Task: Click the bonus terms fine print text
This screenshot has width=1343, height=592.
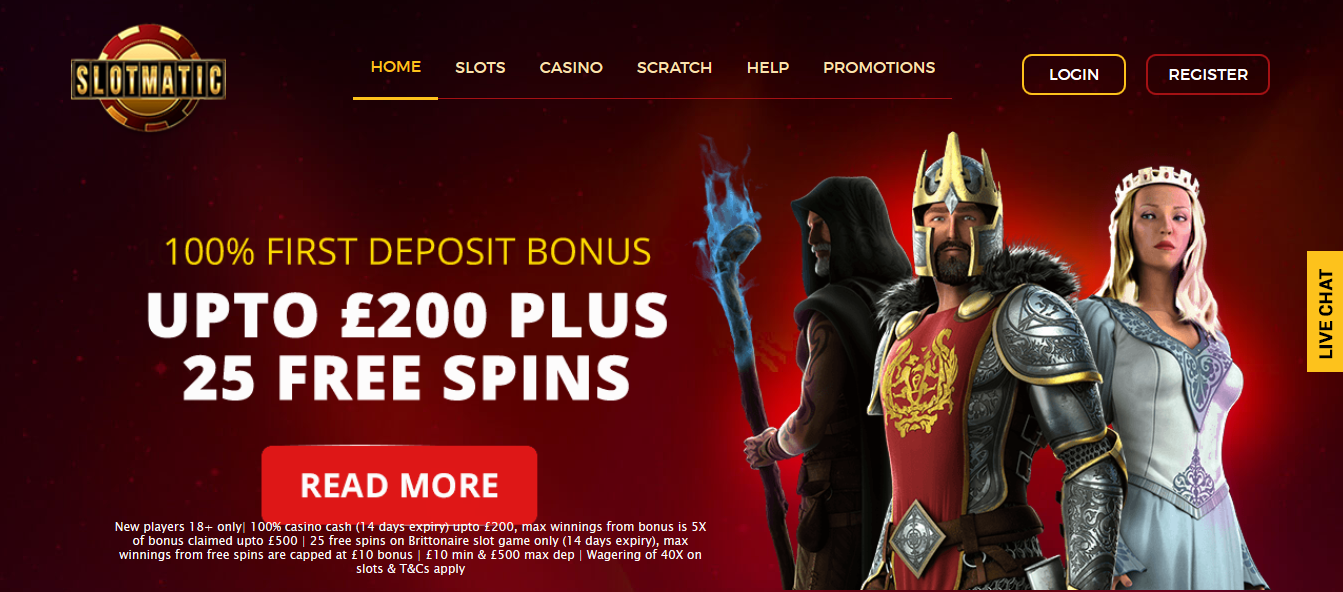Action: click(411, 547)
